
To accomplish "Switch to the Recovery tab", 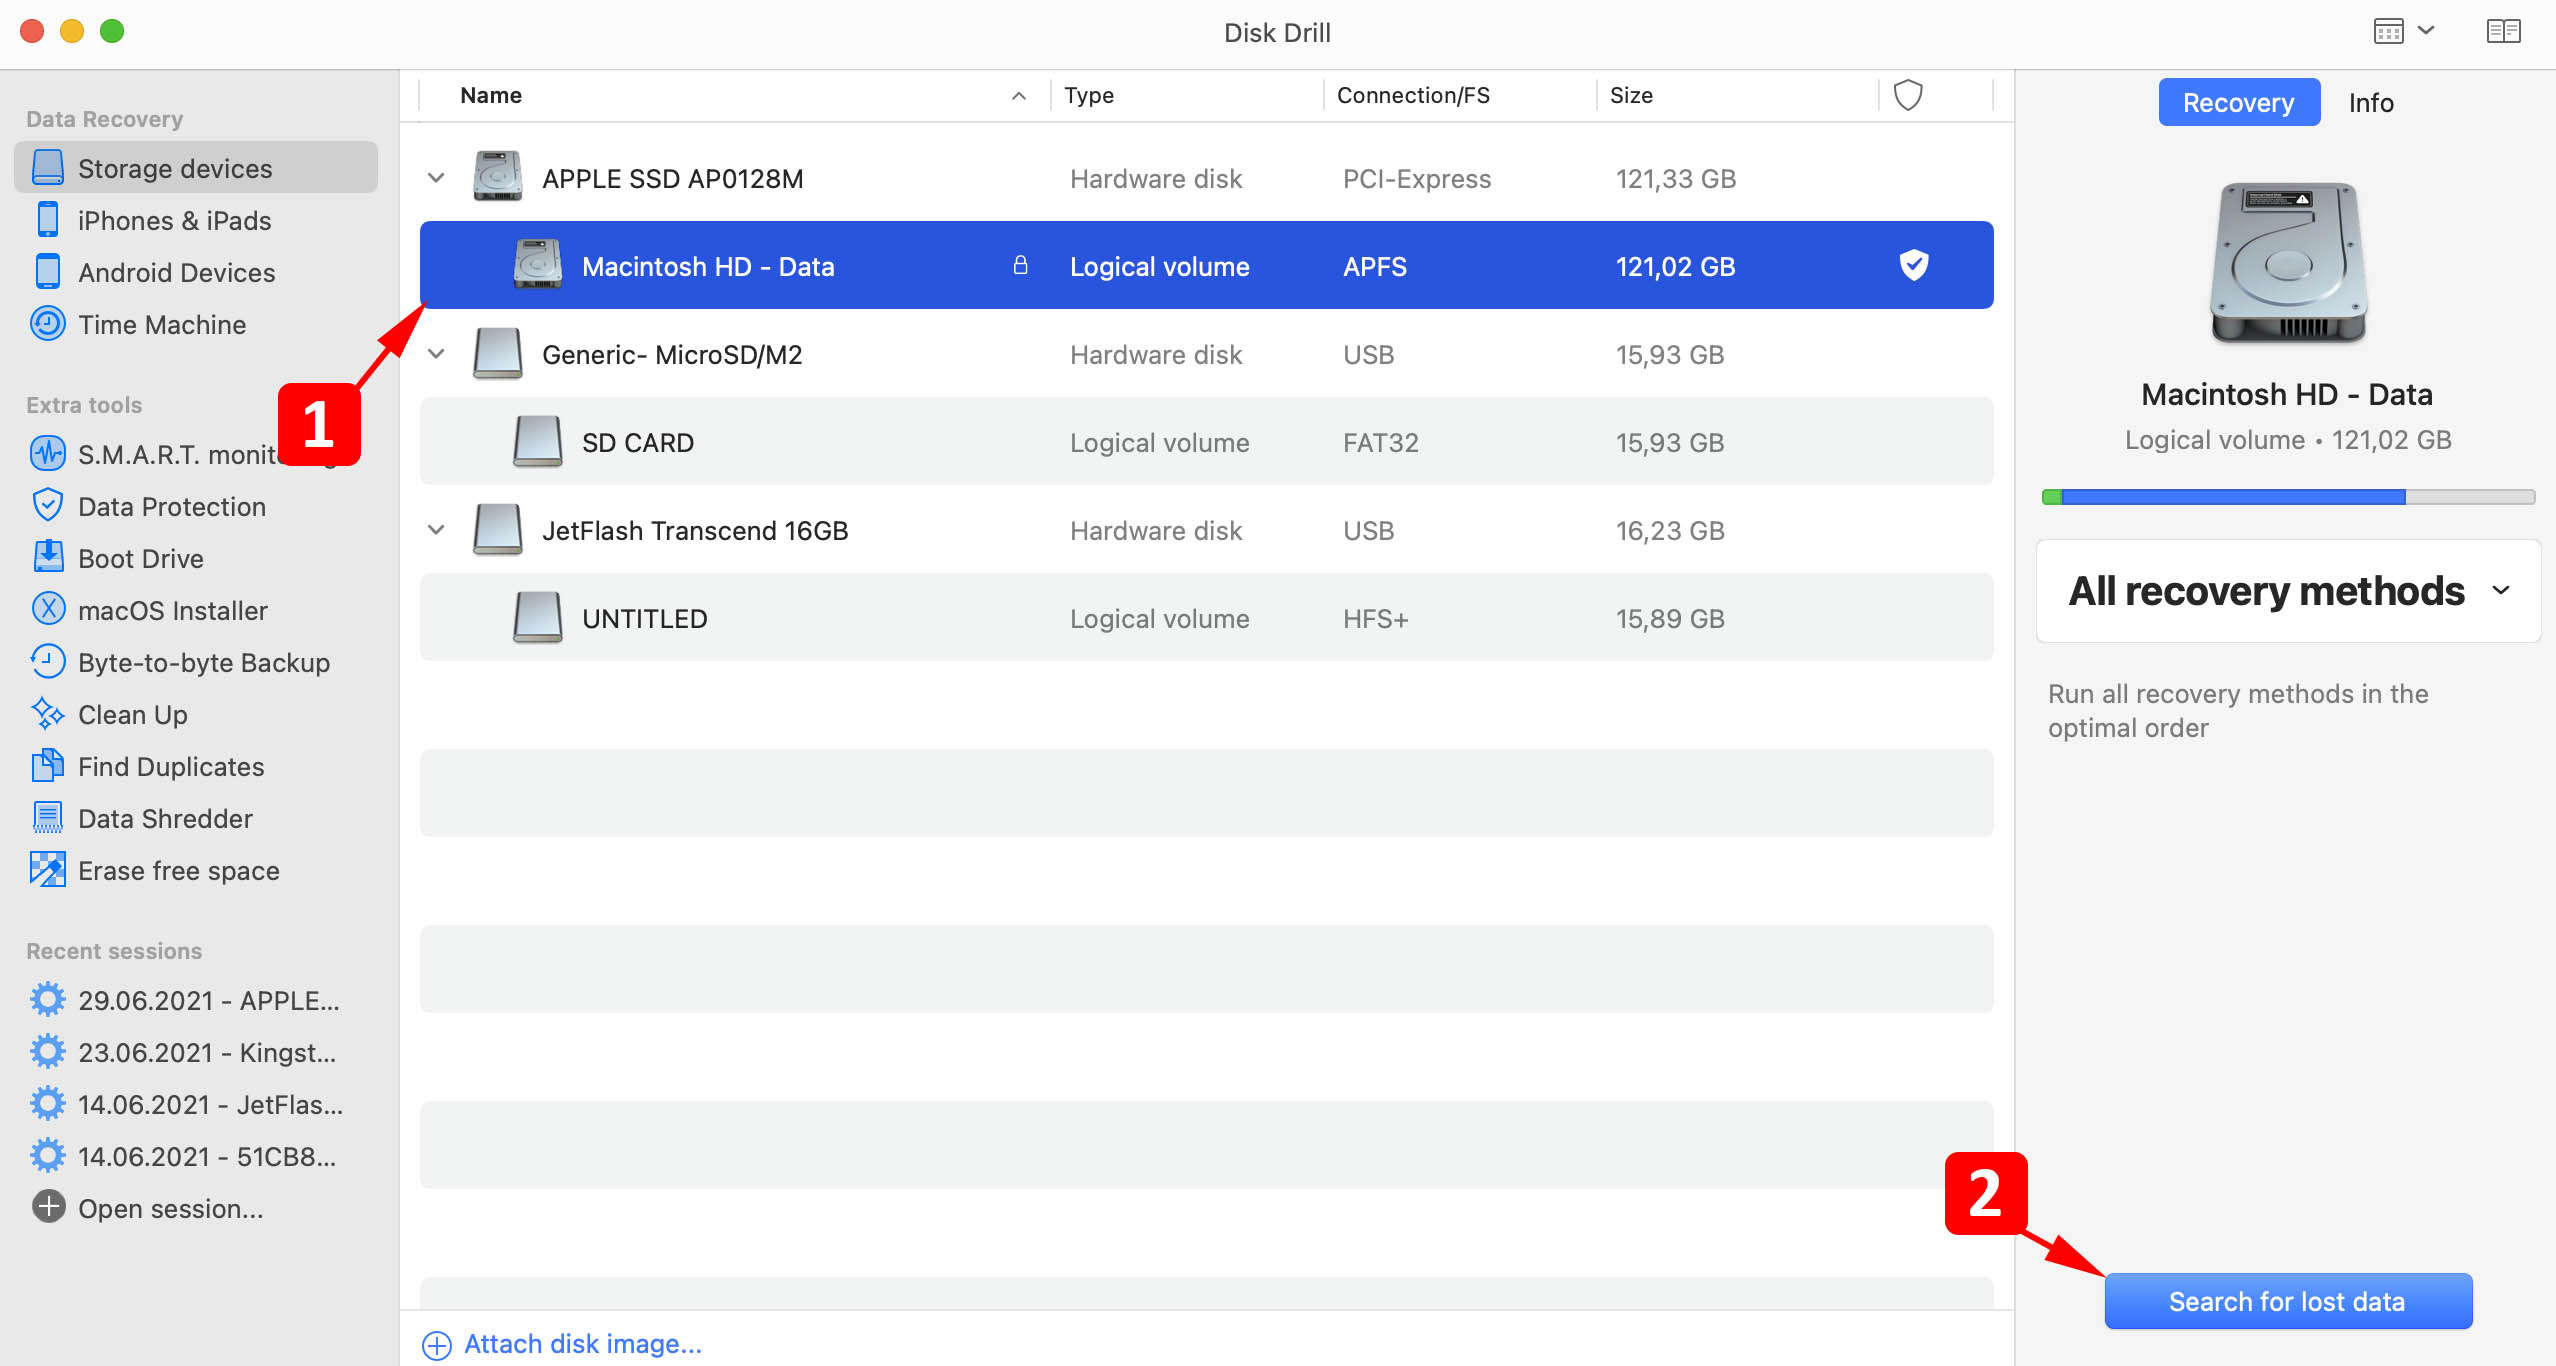I will [2238, 102].
